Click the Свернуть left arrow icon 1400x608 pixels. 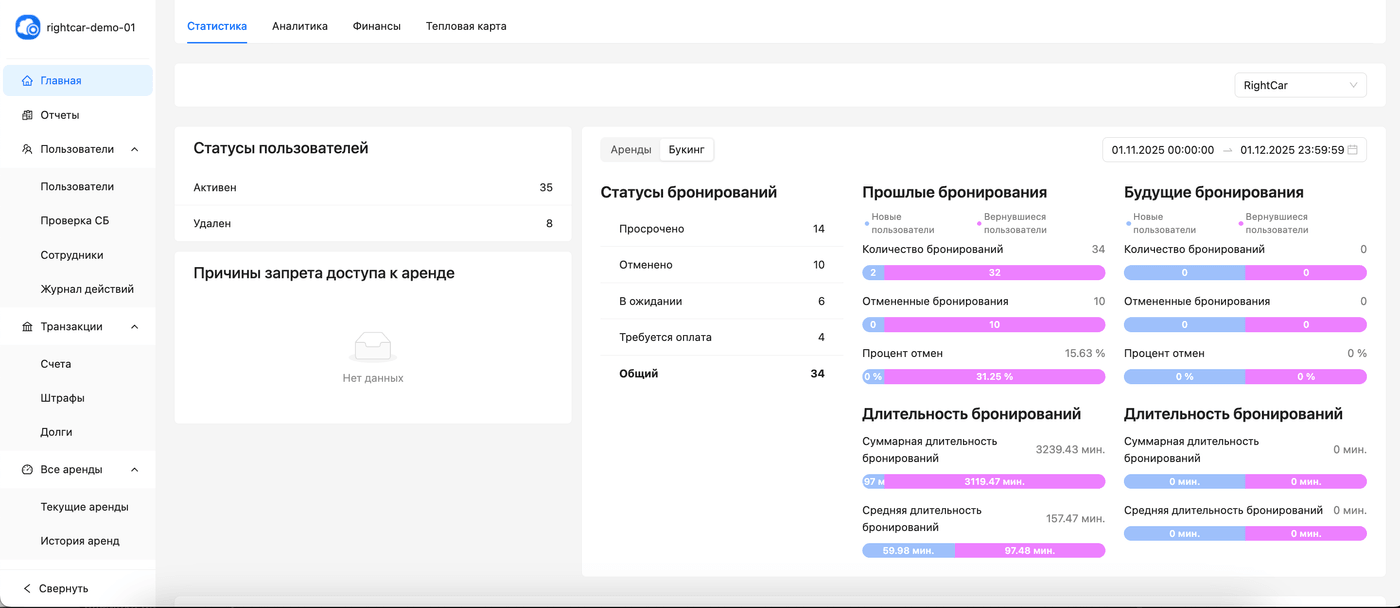(x=27, y=588)
